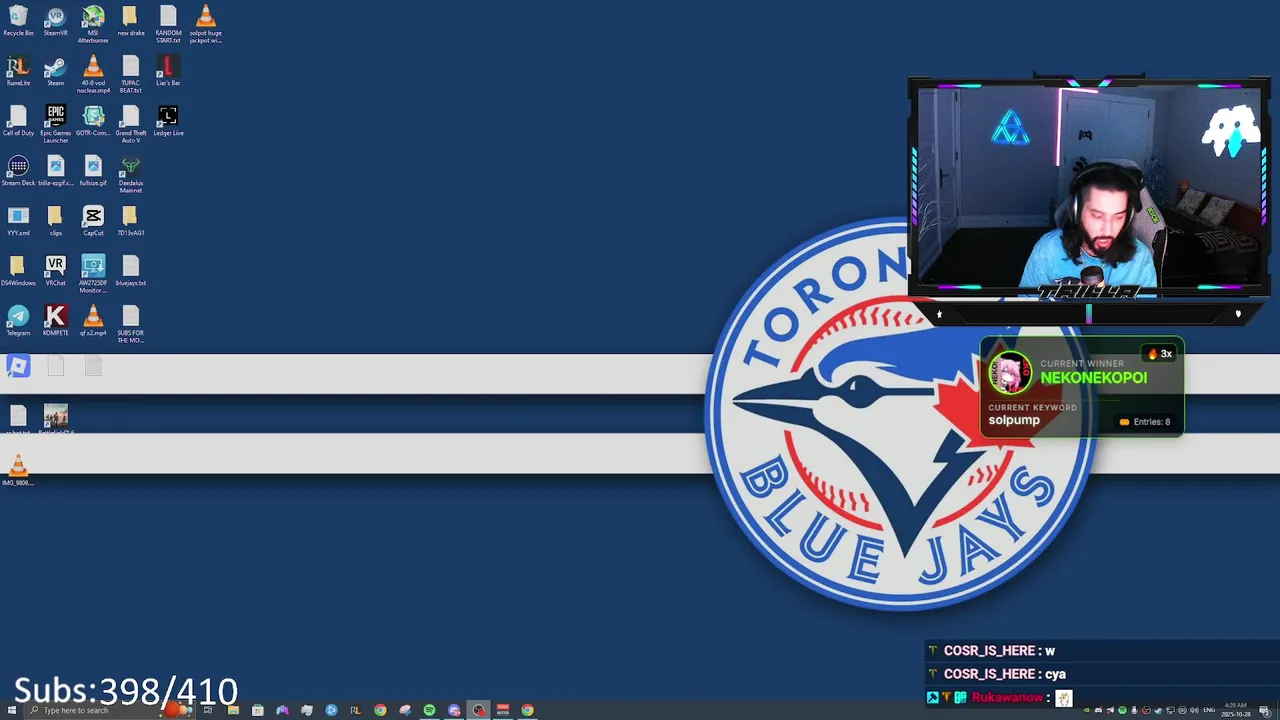Open the Call of Duty shortcut
This screenshot has width=1280, height=720.
coord(18,121)
